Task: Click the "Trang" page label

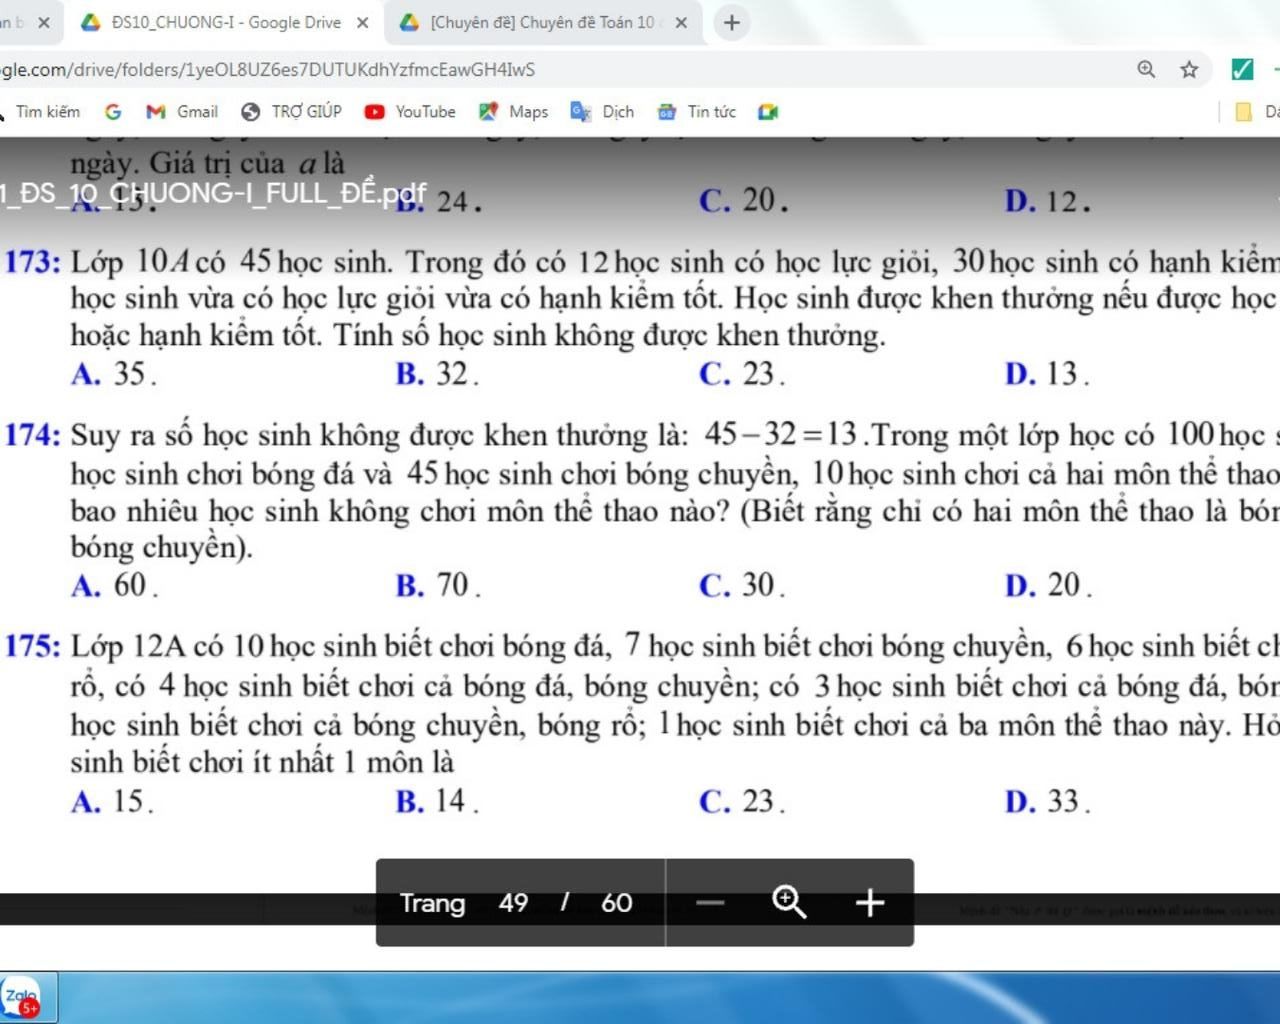Action: (x=432, y=903)
